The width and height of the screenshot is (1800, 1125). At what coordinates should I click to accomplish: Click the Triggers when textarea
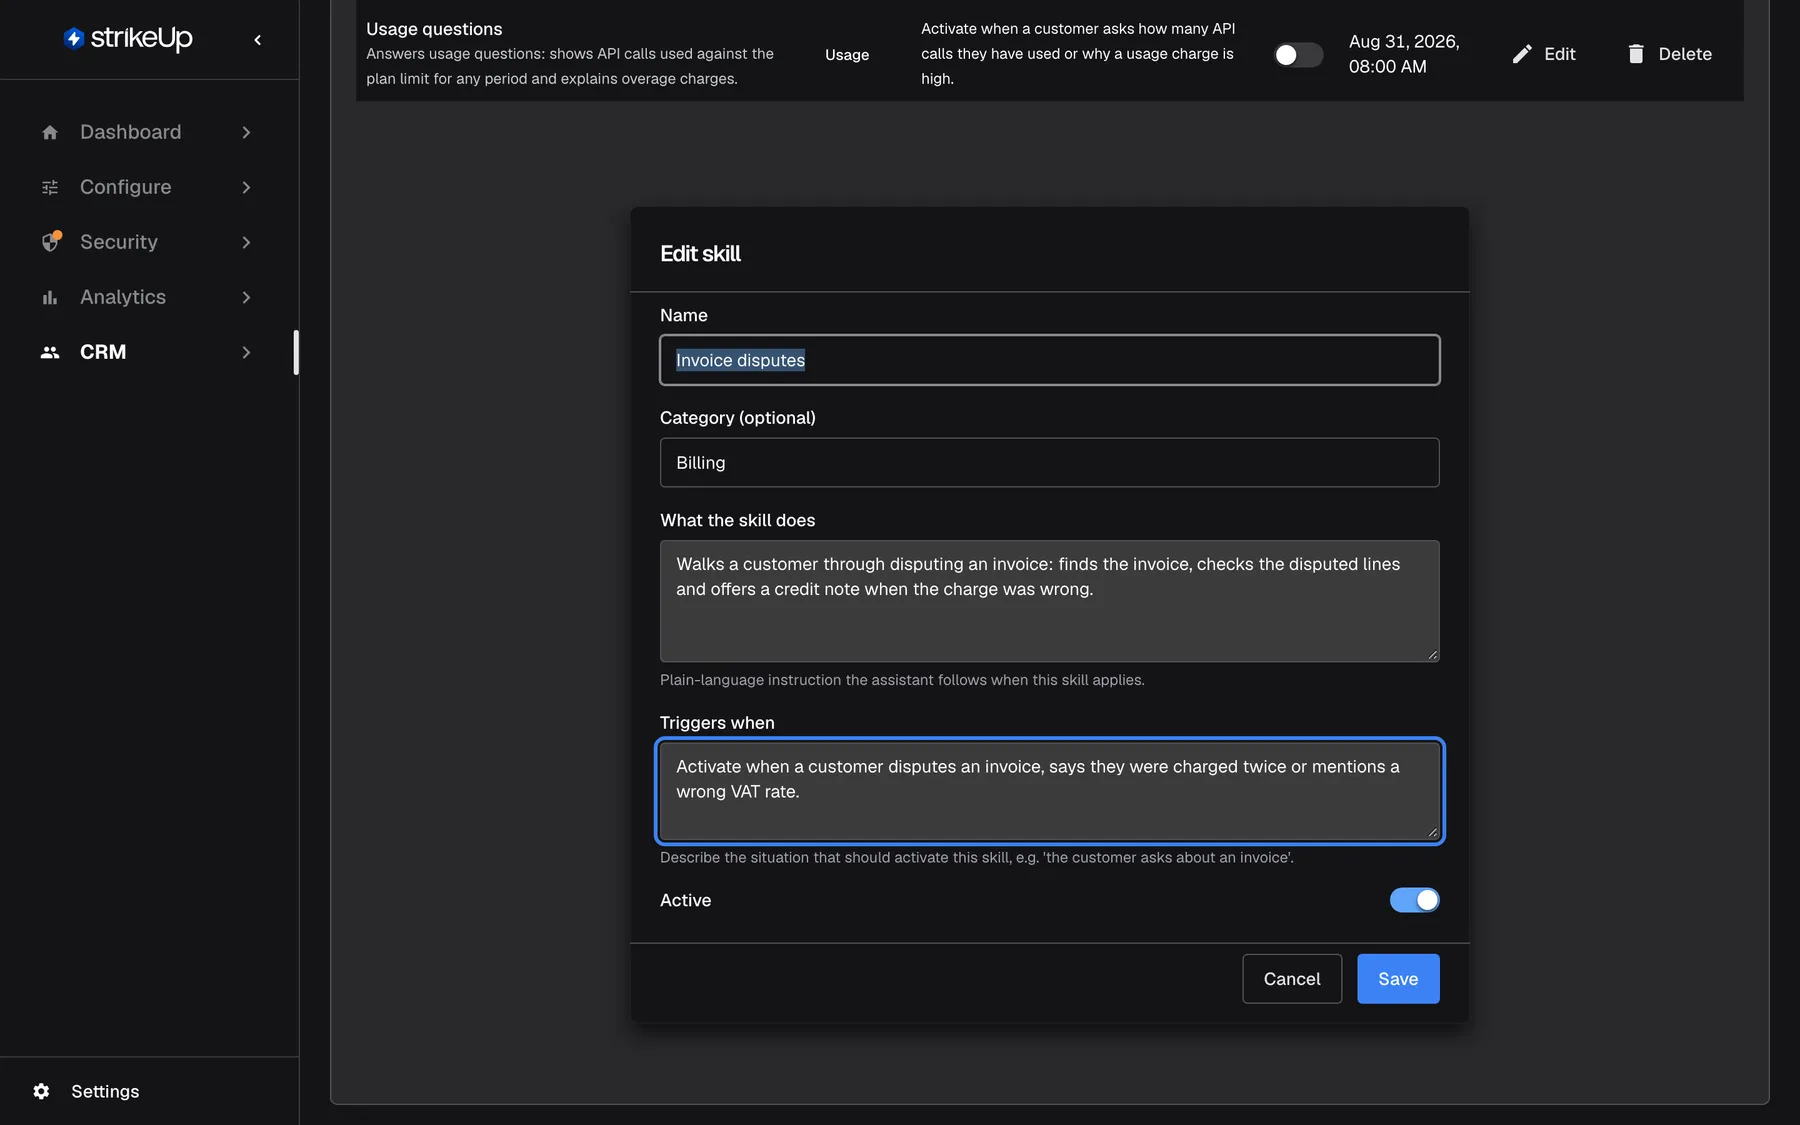(1049, 791)
